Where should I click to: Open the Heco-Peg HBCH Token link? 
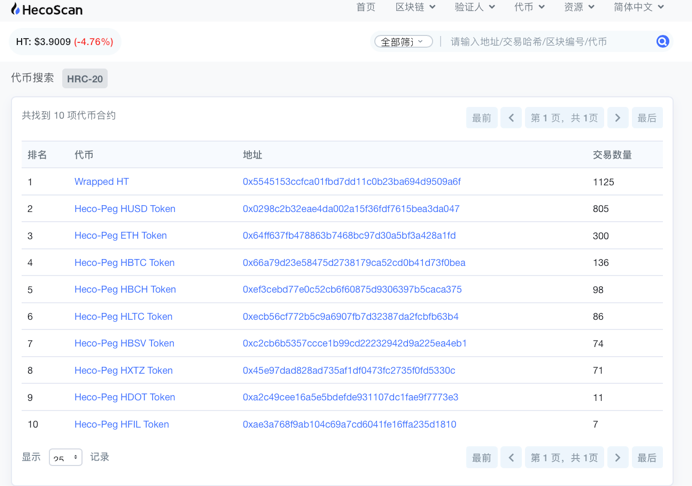[x=125, y=289]
